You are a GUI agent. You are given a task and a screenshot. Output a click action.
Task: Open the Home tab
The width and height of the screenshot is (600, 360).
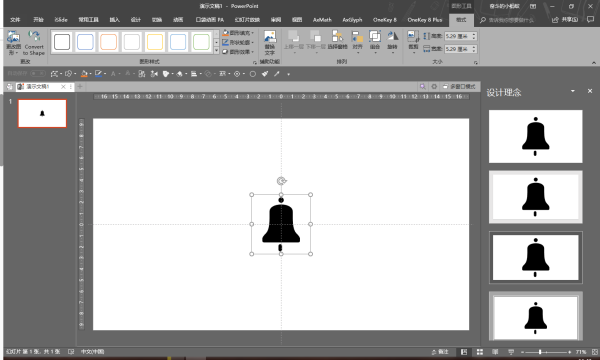click(x=38, y=20)
